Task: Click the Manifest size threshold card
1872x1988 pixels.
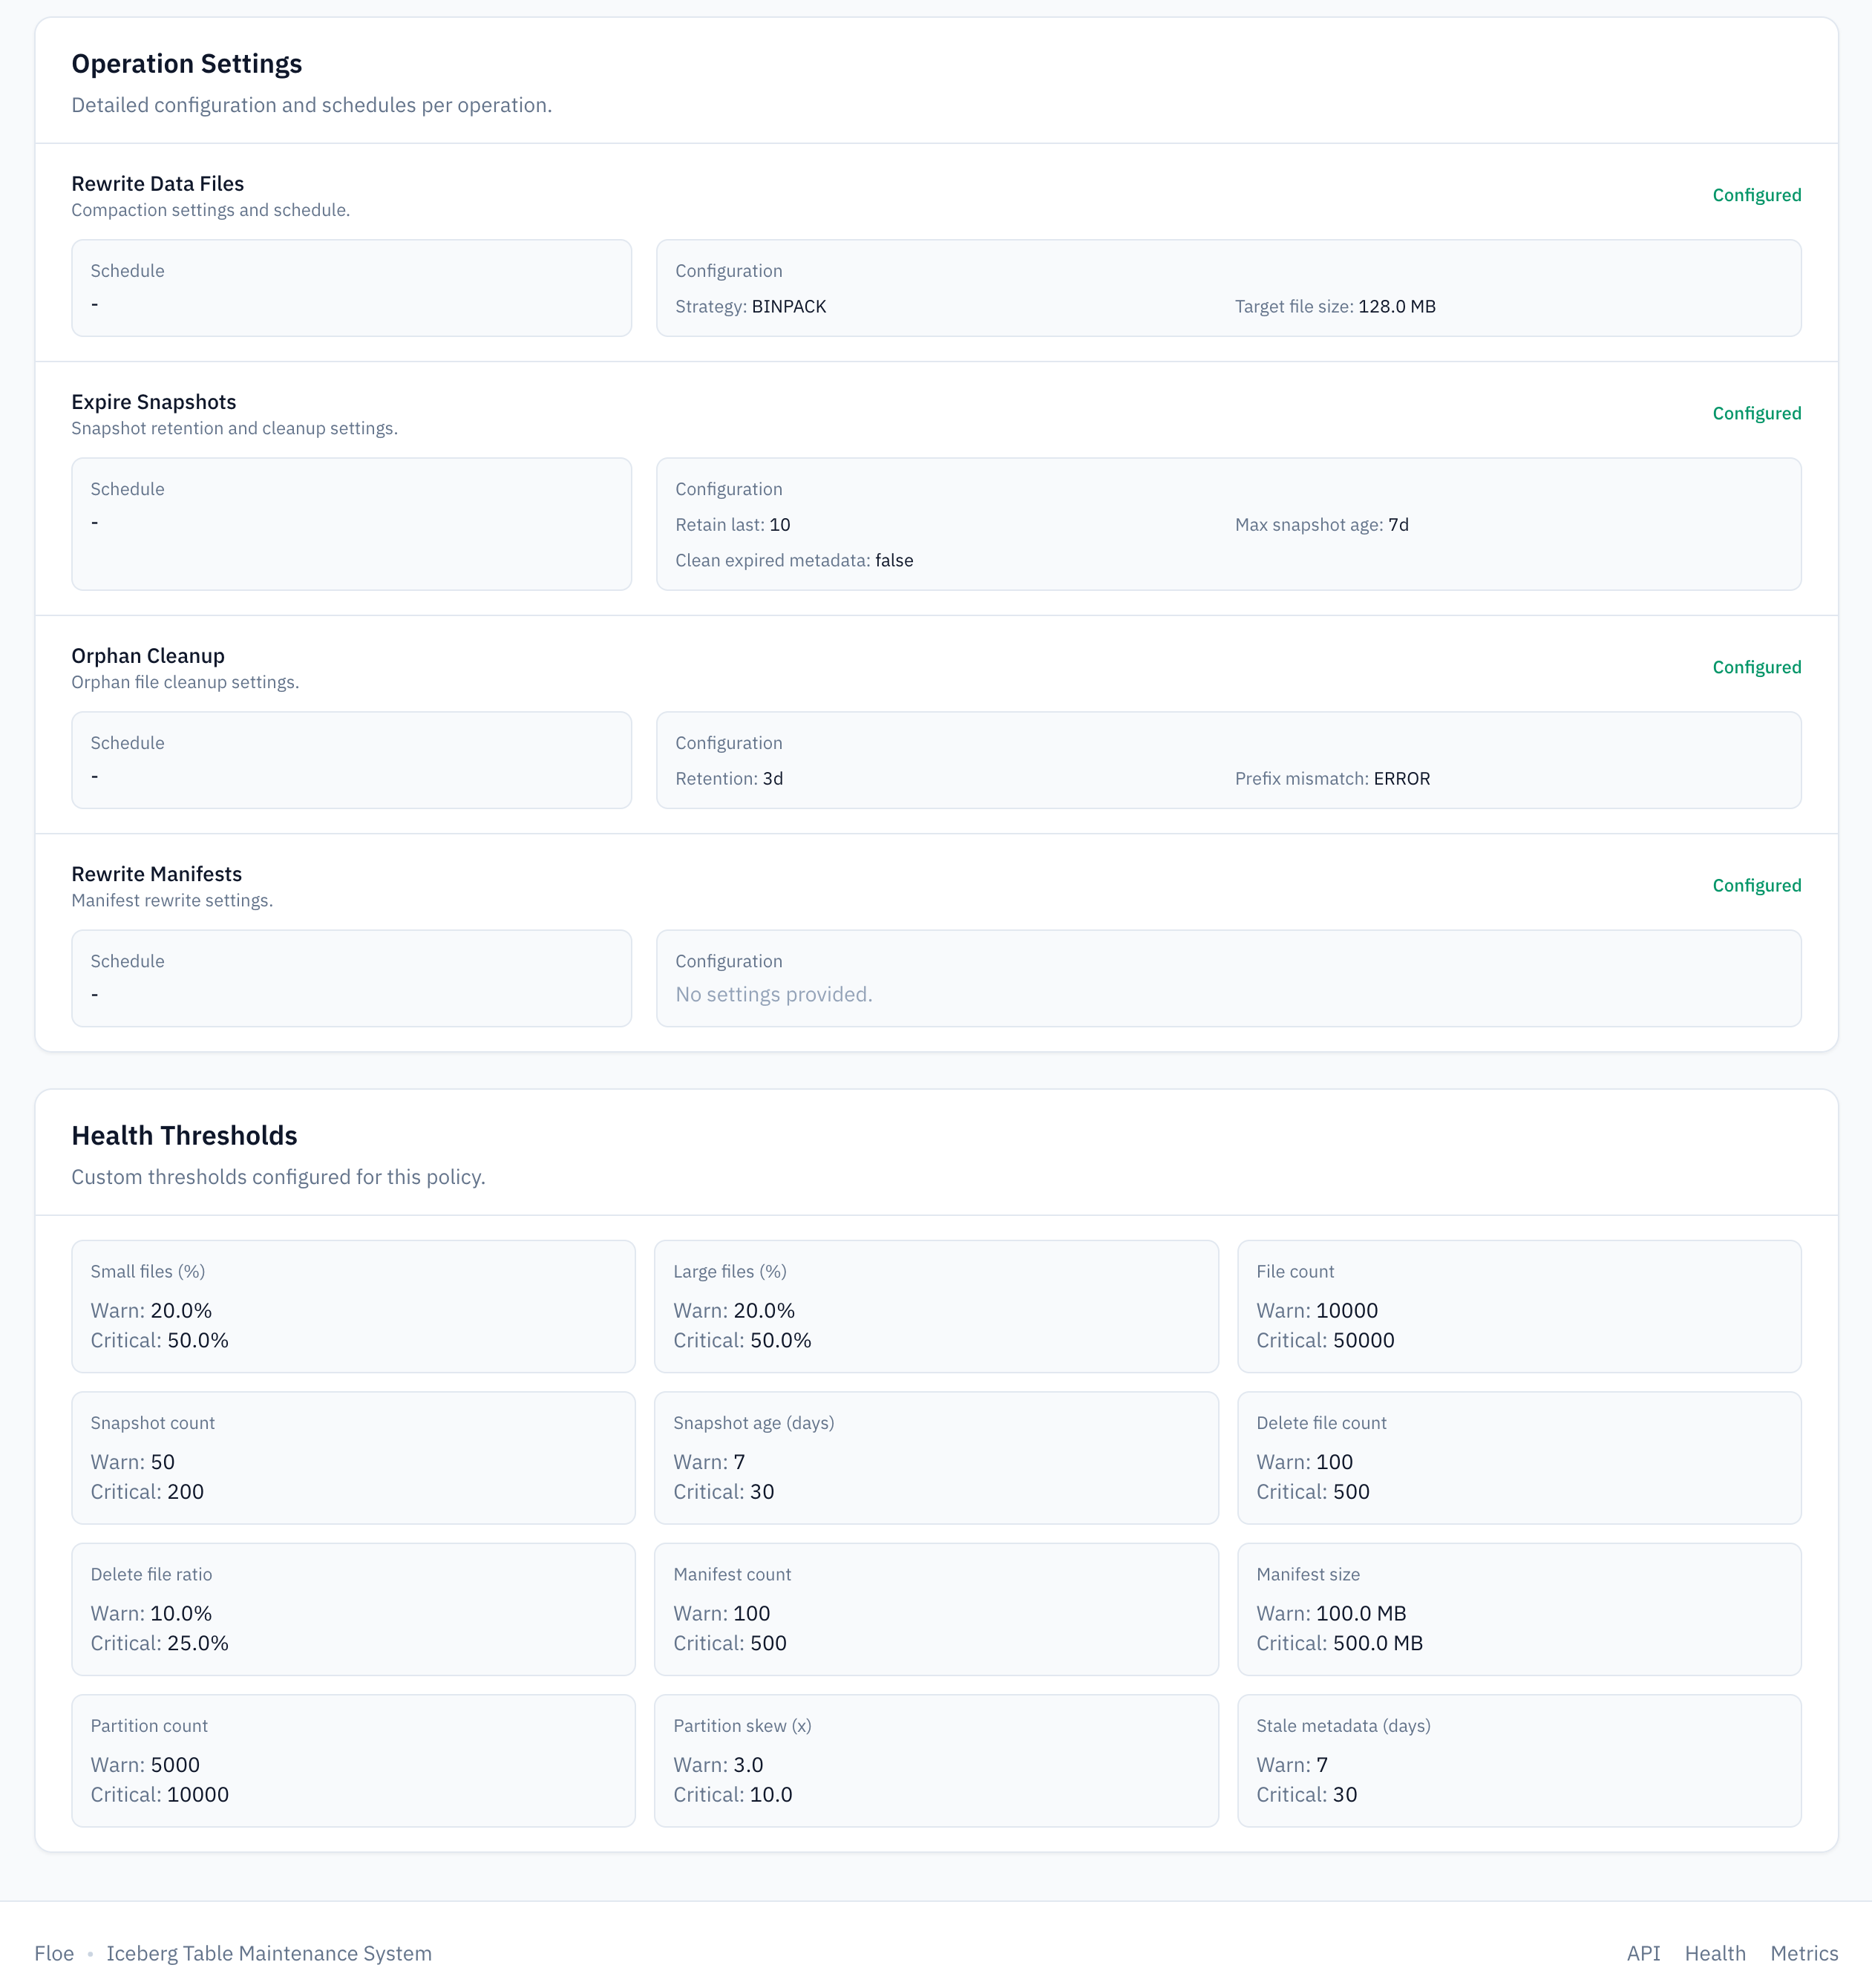Action: pyautogui.click(x=1518, y=1609)
